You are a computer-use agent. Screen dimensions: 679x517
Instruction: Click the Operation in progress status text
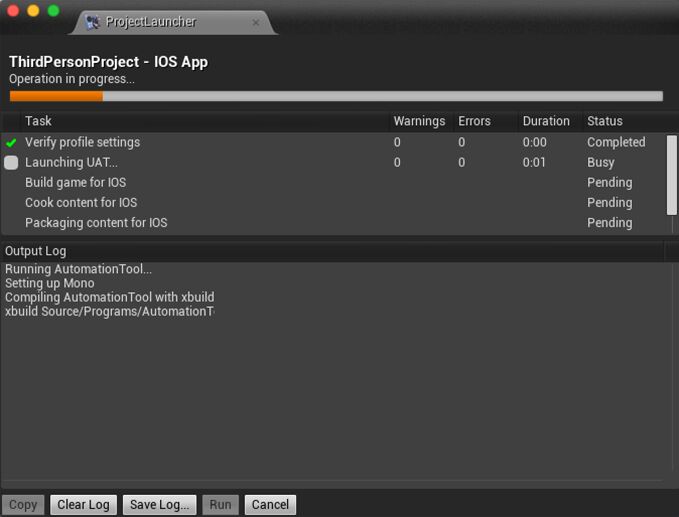click(72, 79)
